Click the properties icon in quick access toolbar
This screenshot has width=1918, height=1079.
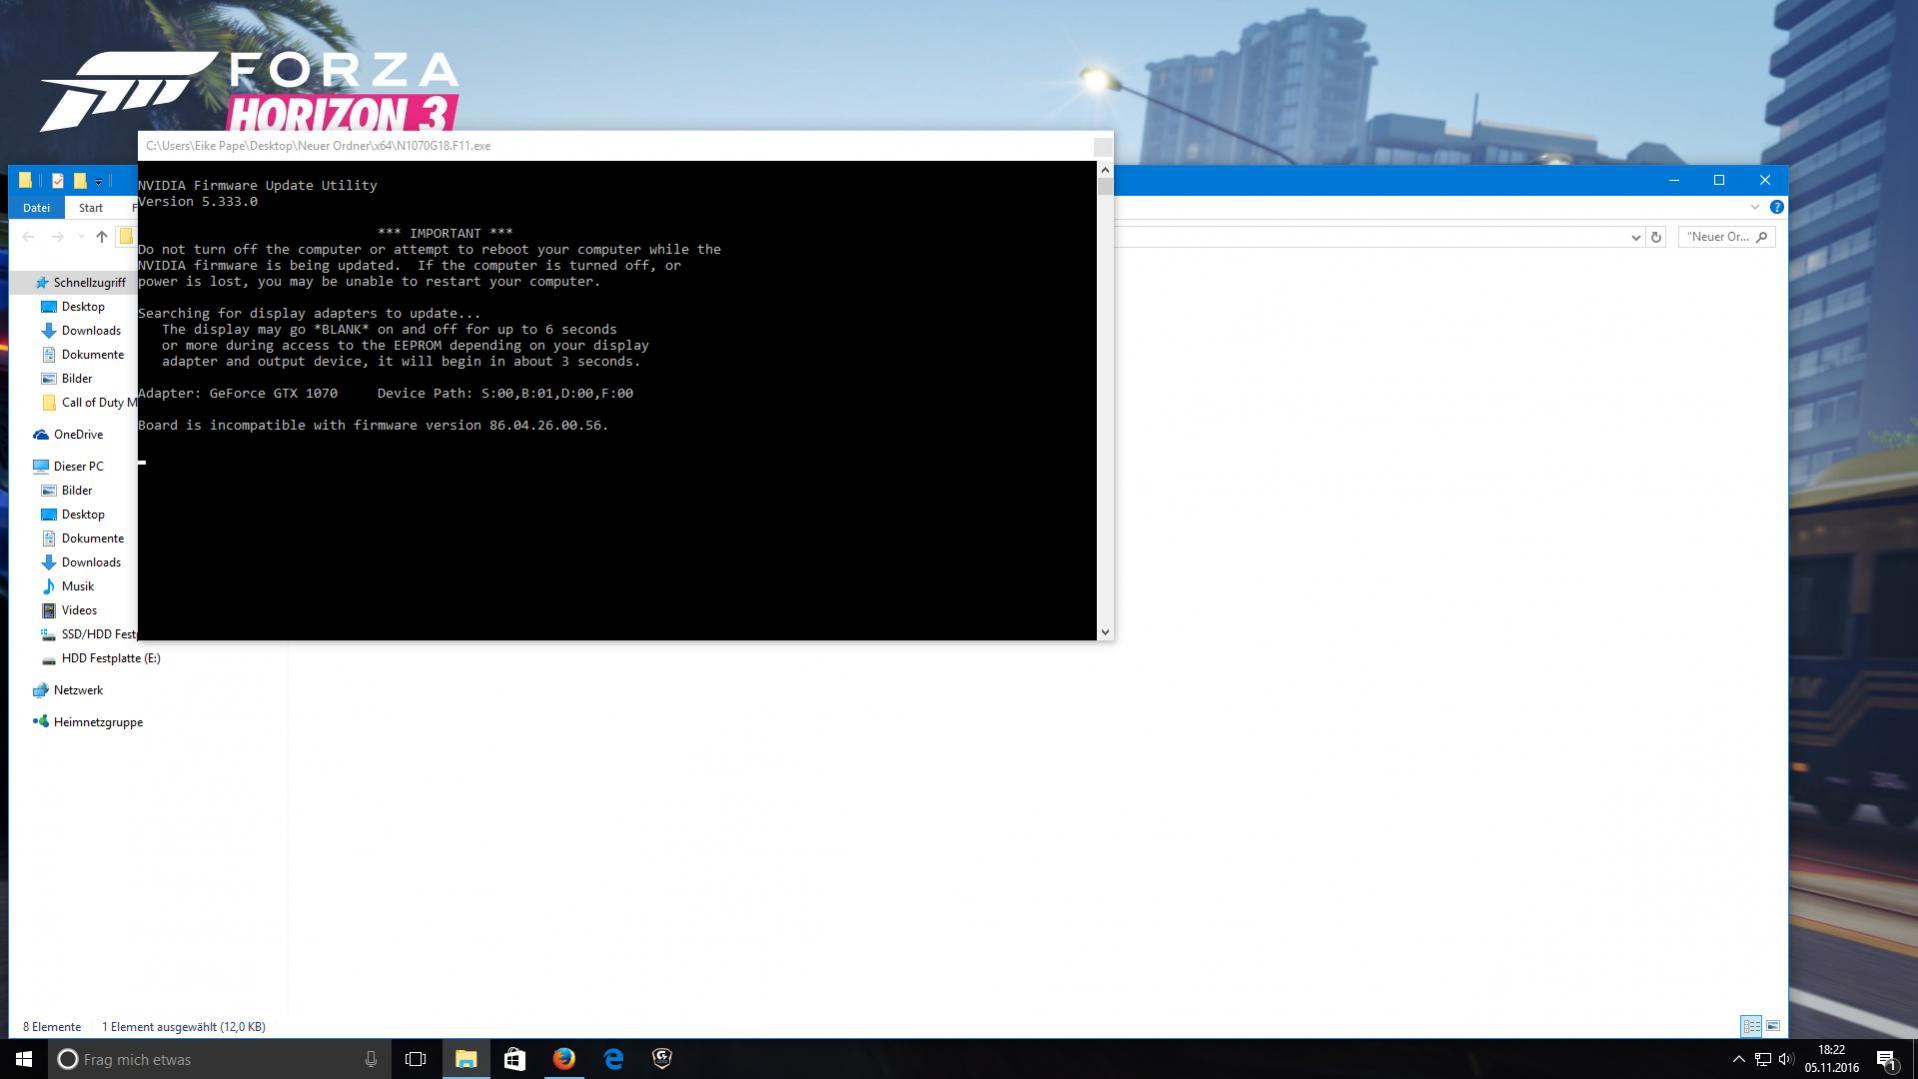tap(57, 181)
